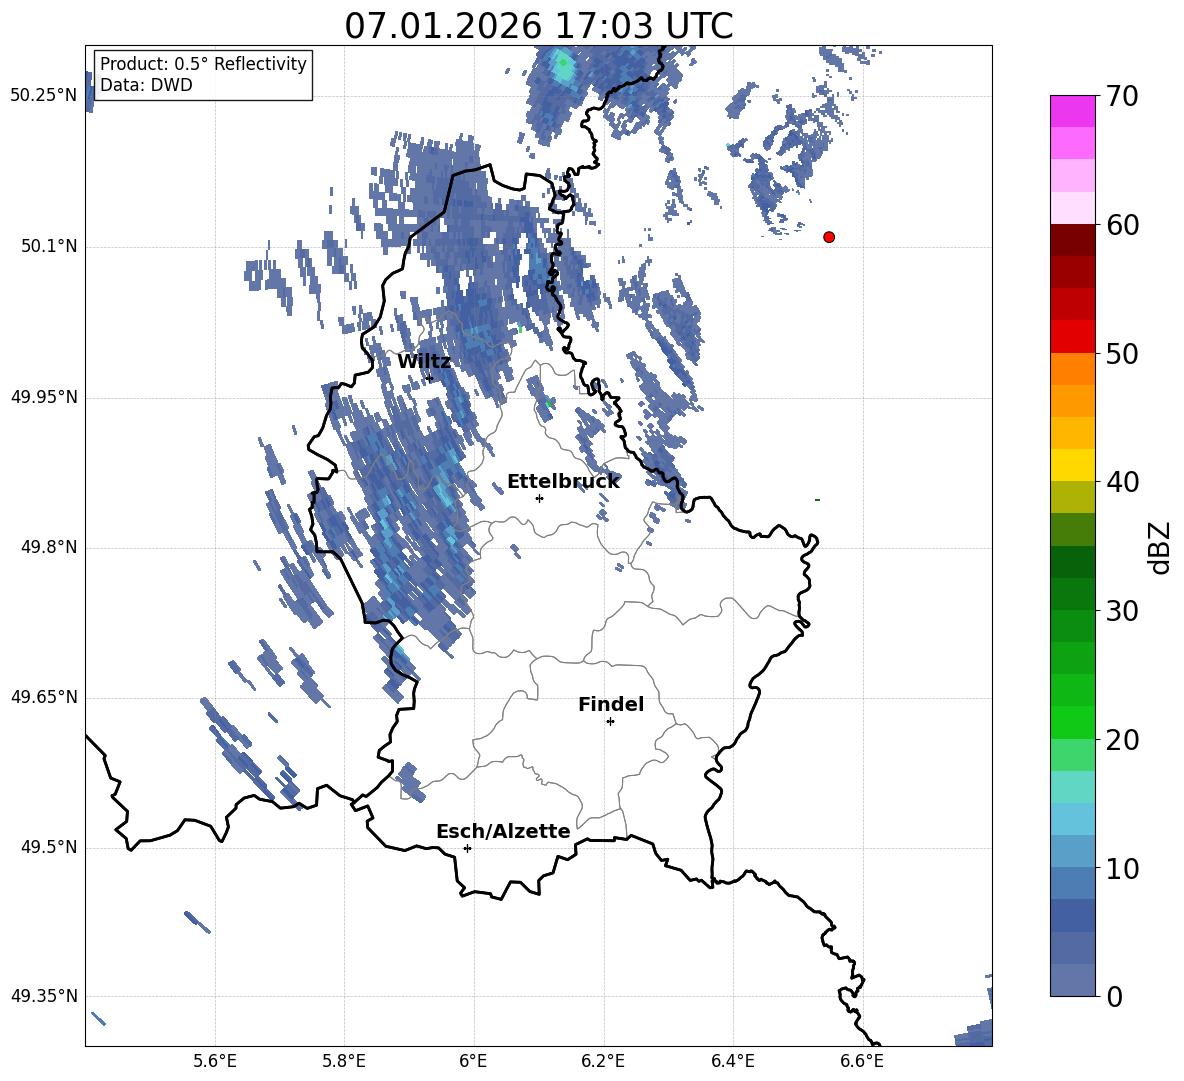Click the 20 tick label on colorbar

click(1122, 740)
